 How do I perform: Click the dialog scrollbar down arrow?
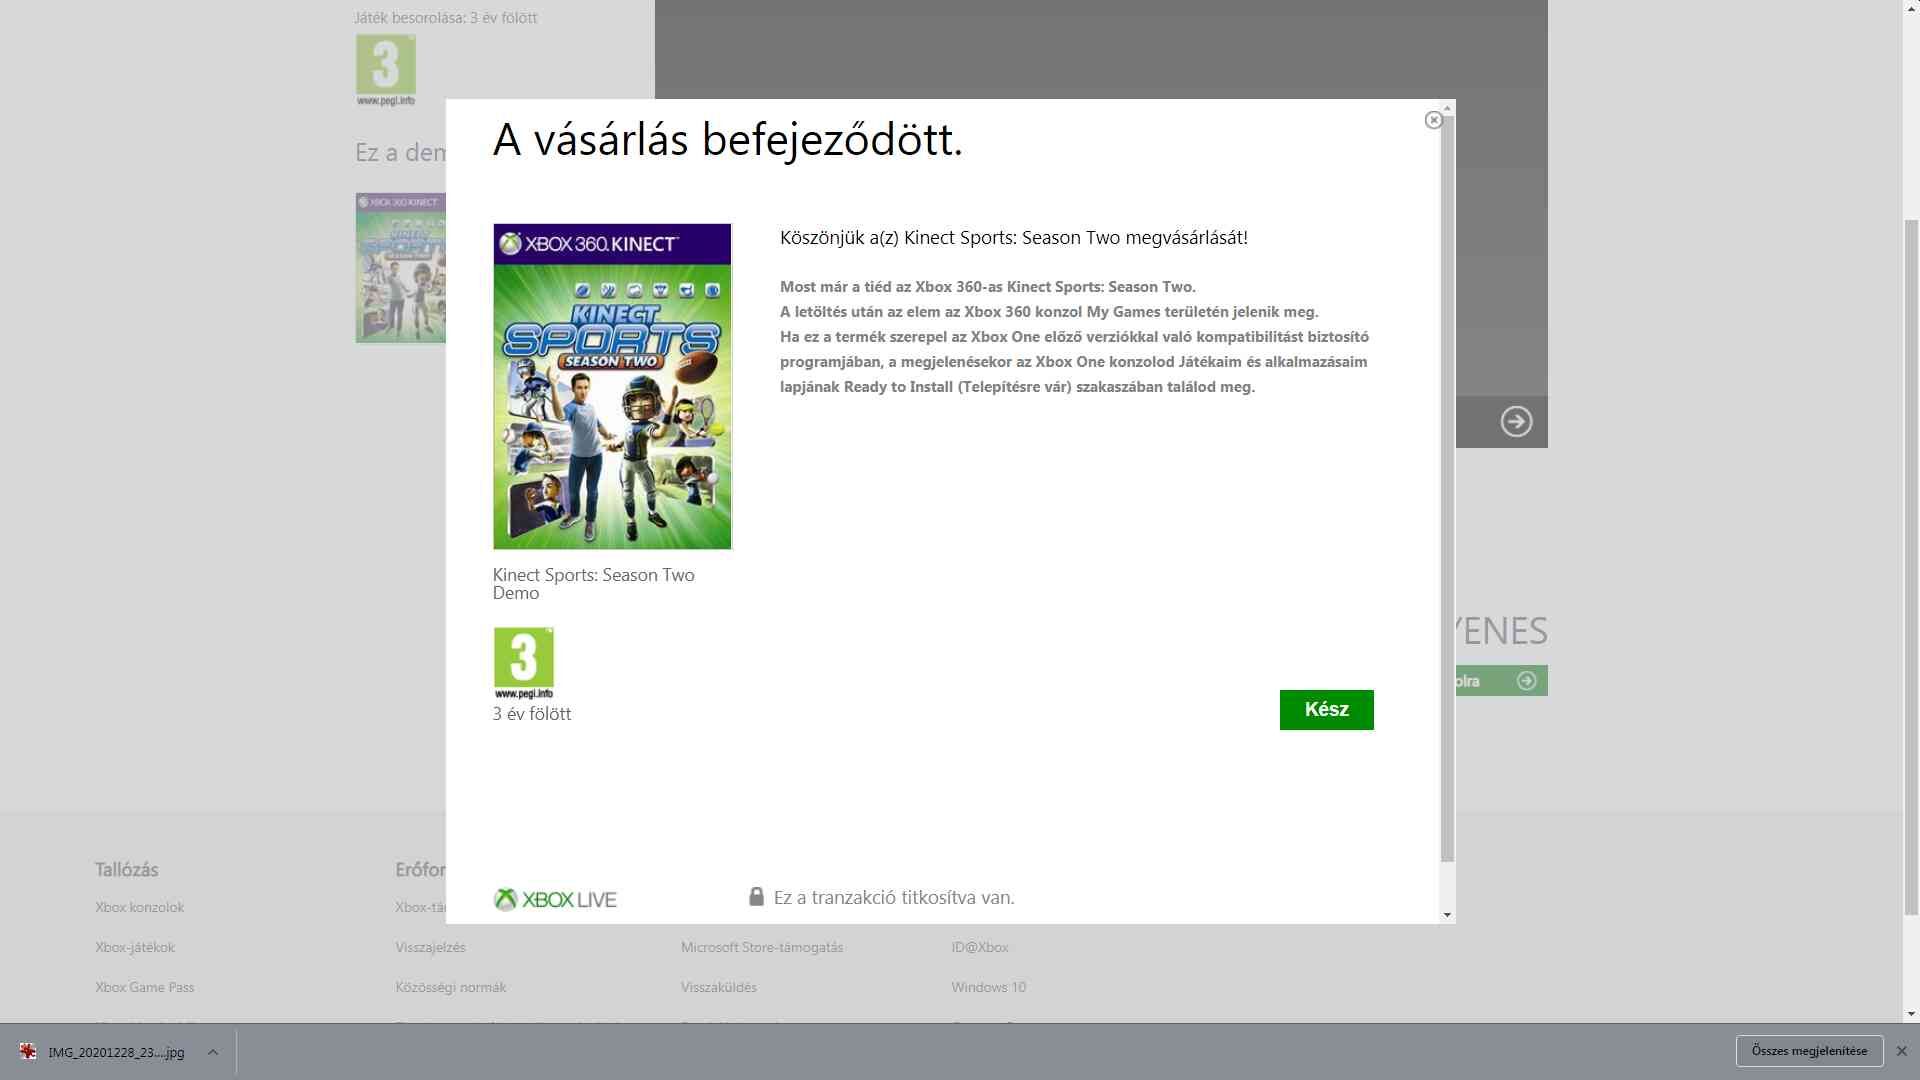pyautogui.click(x=1447, y=915)
